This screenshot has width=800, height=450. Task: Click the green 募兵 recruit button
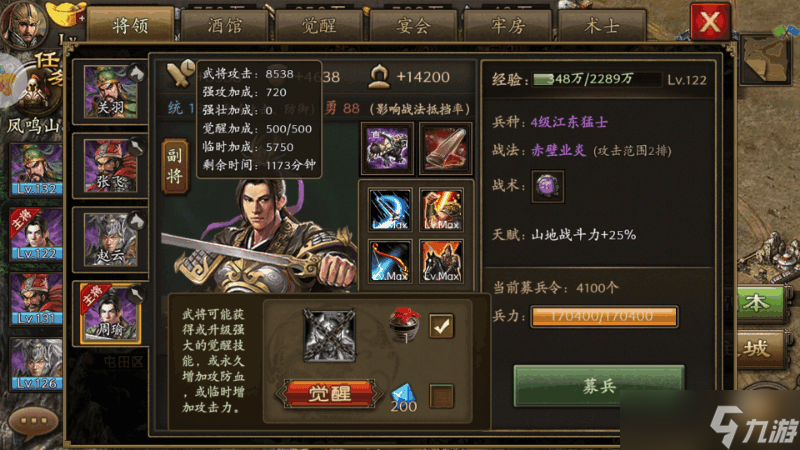pyautogui.click(x=598, y=386)
